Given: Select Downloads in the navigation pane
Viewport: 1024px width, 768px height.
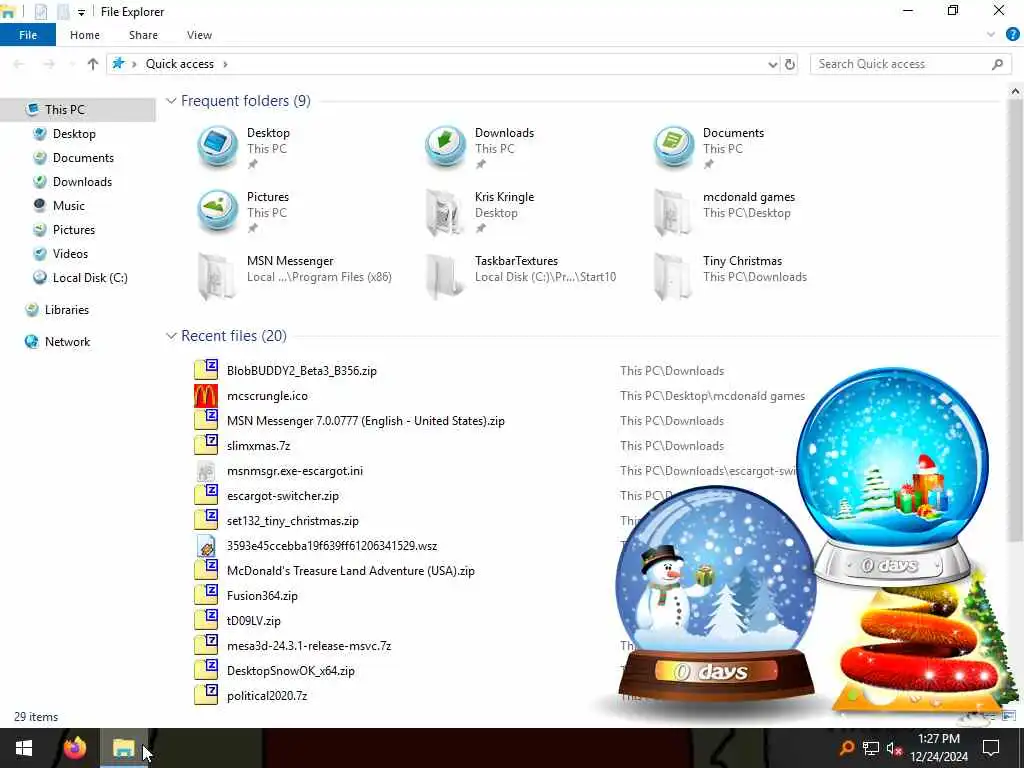Looking at the screenshot, I should click(82, 182).
